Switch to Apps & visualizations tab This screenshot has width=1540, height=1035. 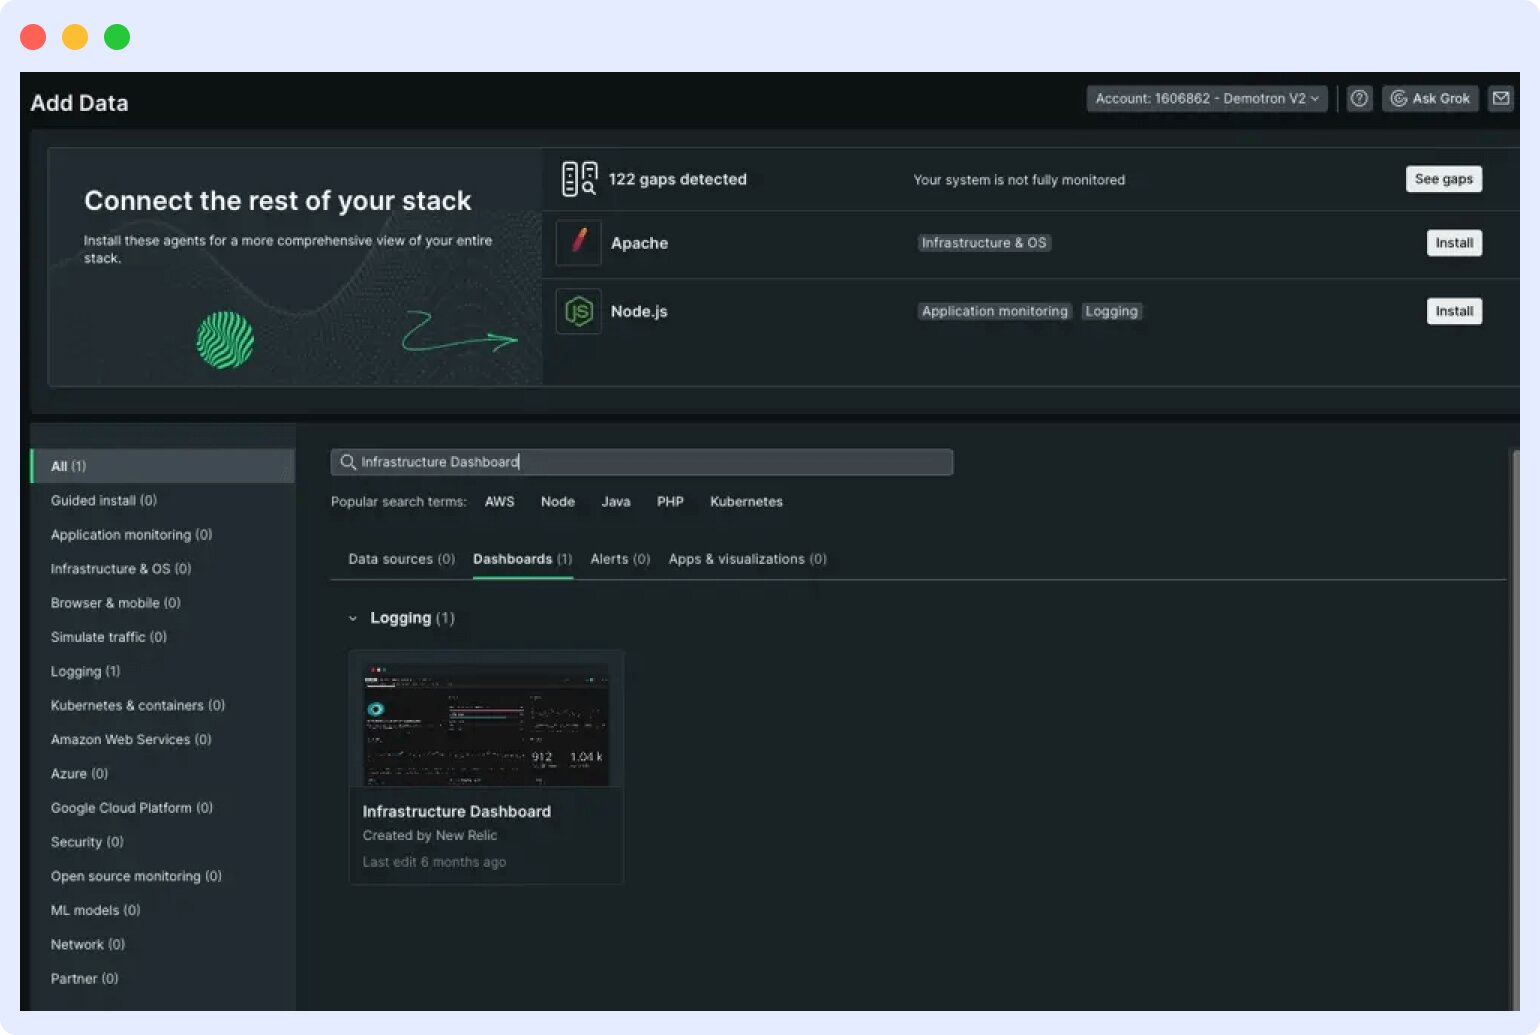click(747, 559)
